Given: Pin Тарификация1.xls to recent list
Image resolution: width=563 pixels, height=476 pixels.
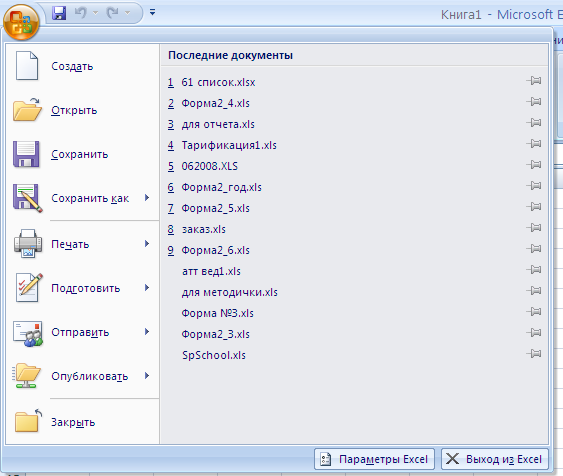Looking at the screenshot, I should [534, 144].
